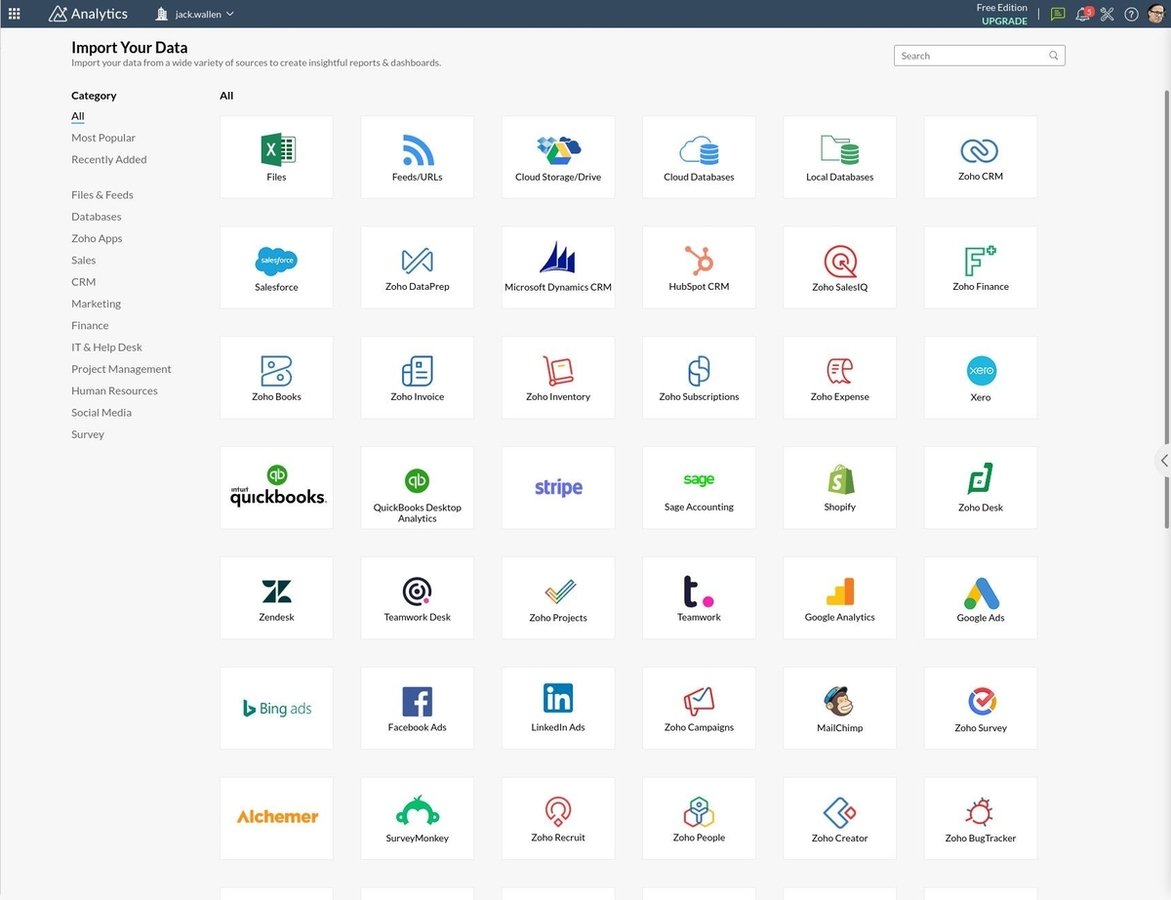
Task: Open the apps grid launcher icon
Action: coord(14,14)
